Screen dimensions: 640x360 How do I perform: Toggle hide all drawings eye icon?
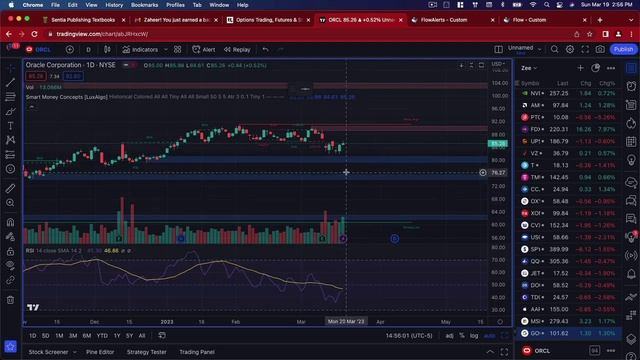click(x=10, y=265)
